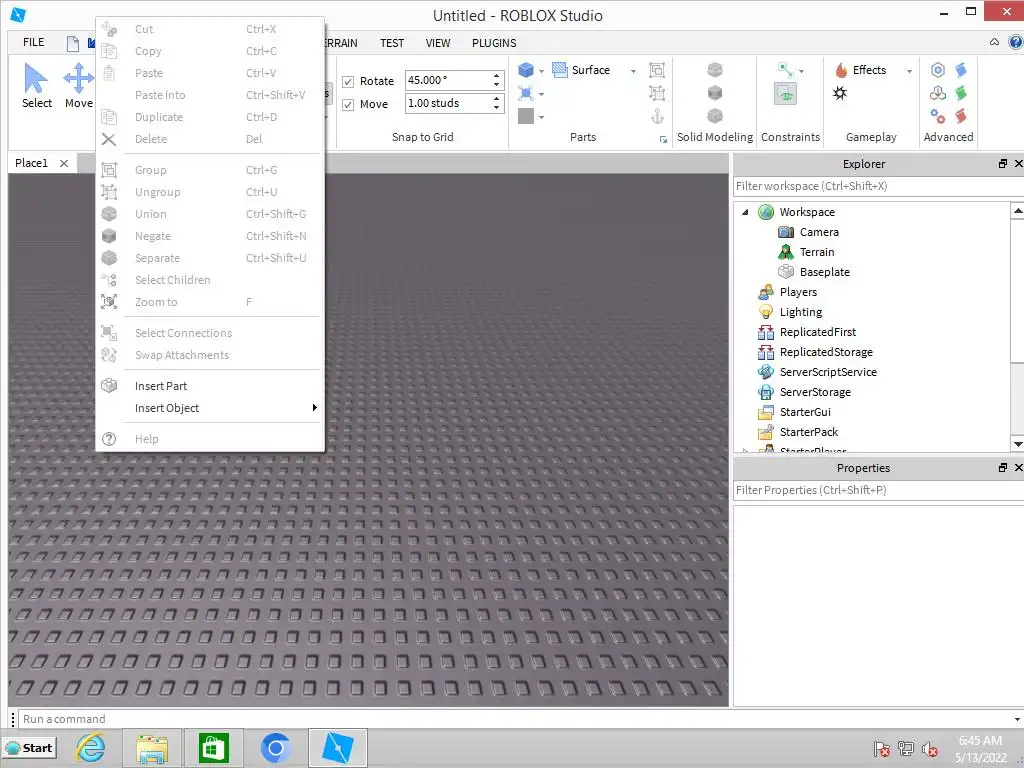Open the green Store taskbar icon
The height and width of the screenshot is (768, 1024).
[214, 748]
